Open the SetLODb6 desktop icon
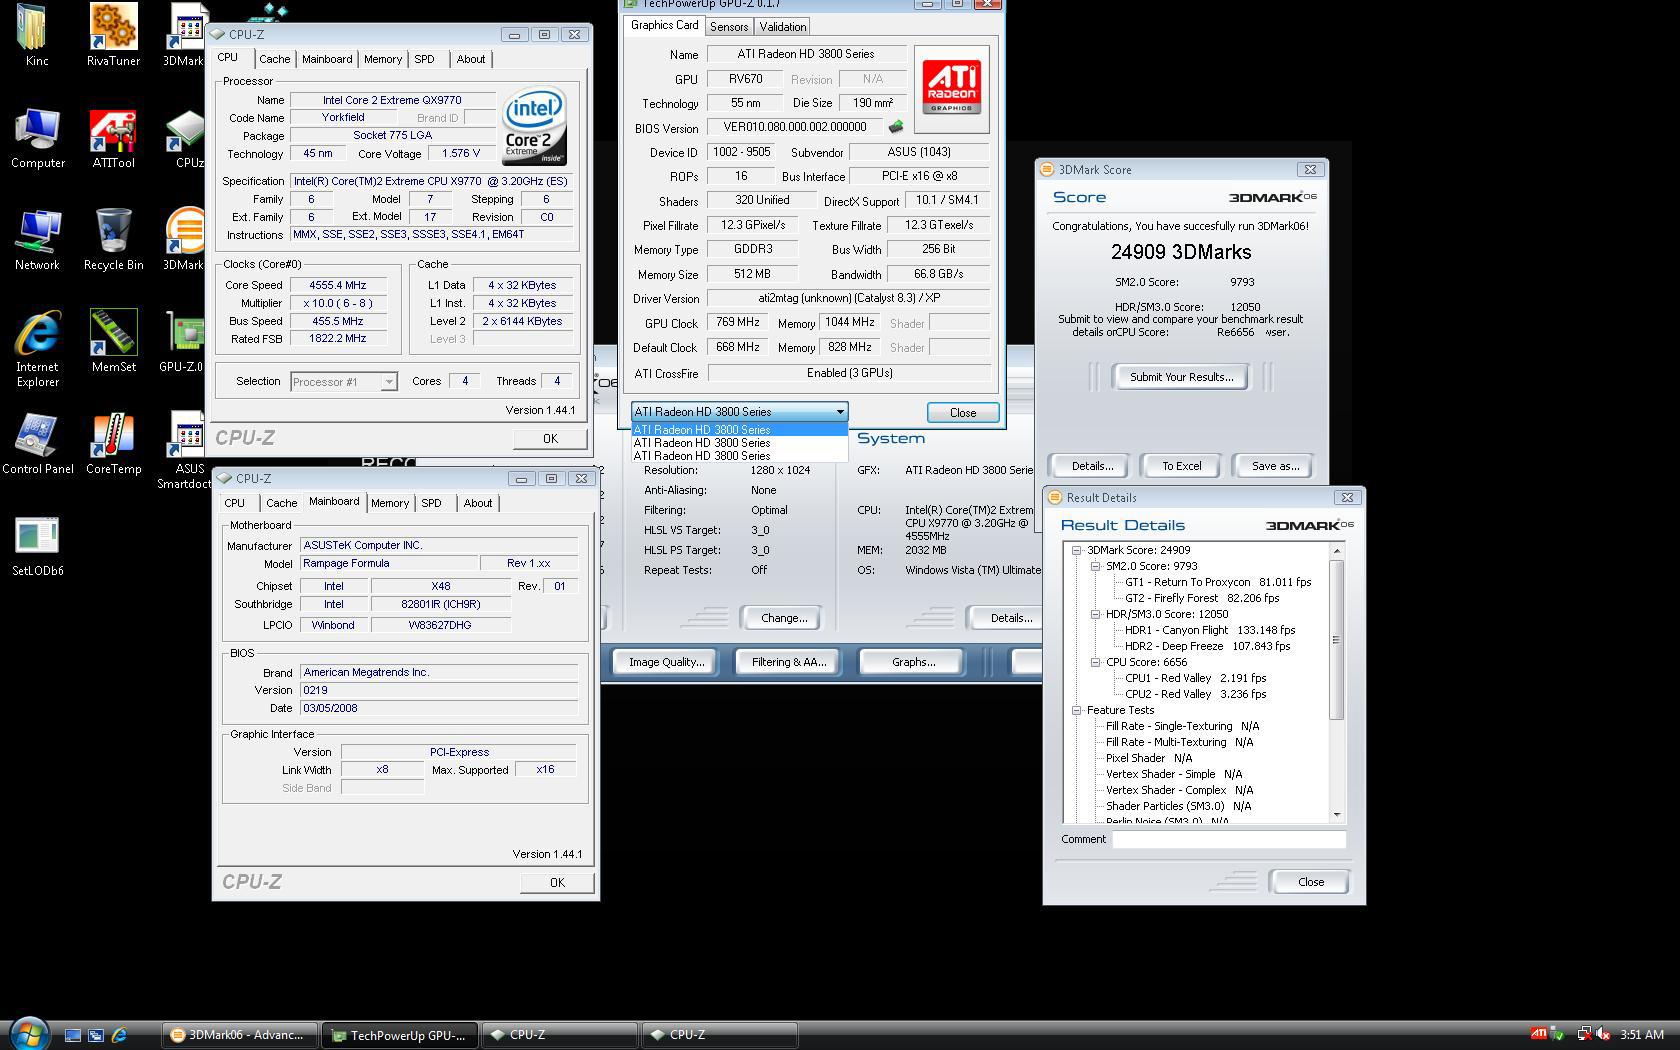Viewport: 1680px width, 1050px height. [x=37, y=547]
